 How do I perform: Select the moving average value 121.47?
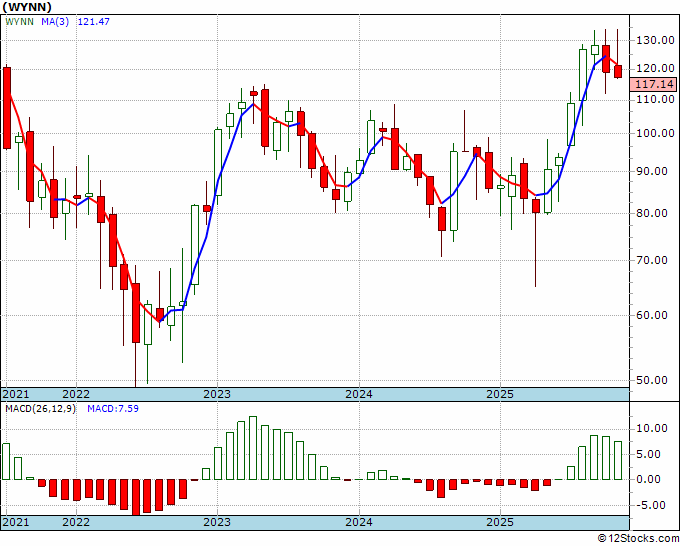tap(94, 21)
